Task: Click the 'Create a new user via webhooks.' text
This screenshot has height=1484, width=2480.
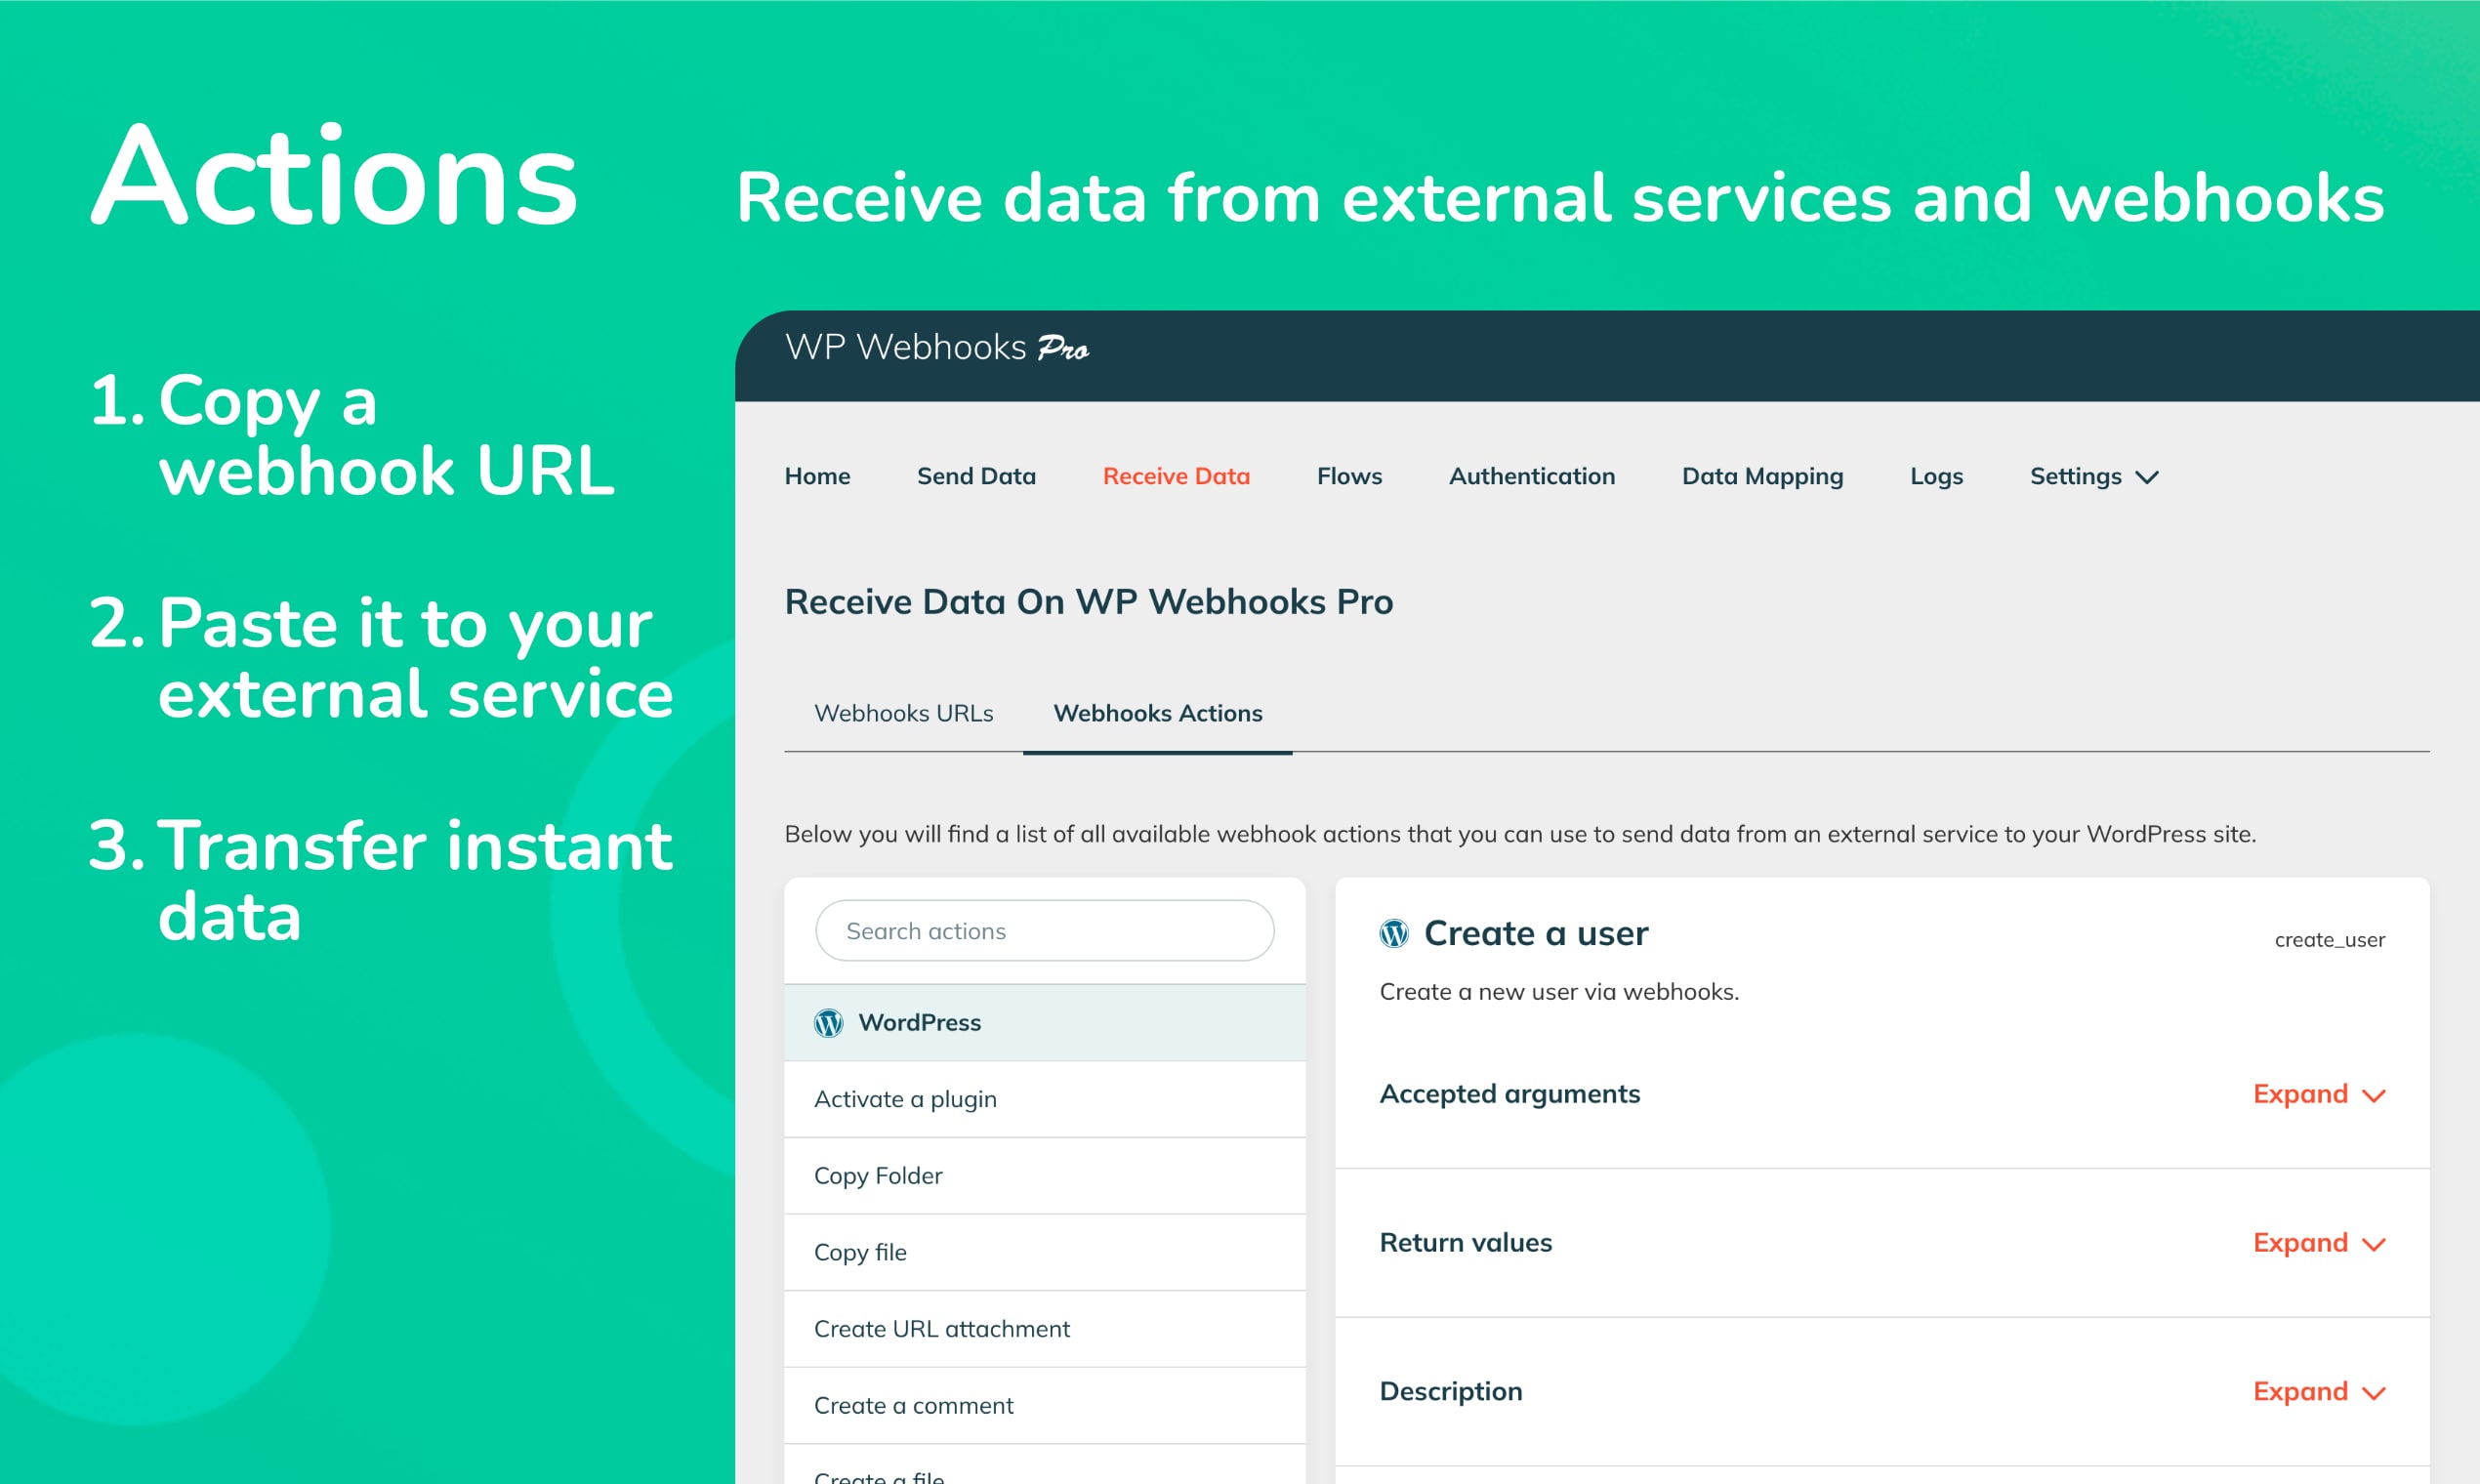Action: 1559,992
